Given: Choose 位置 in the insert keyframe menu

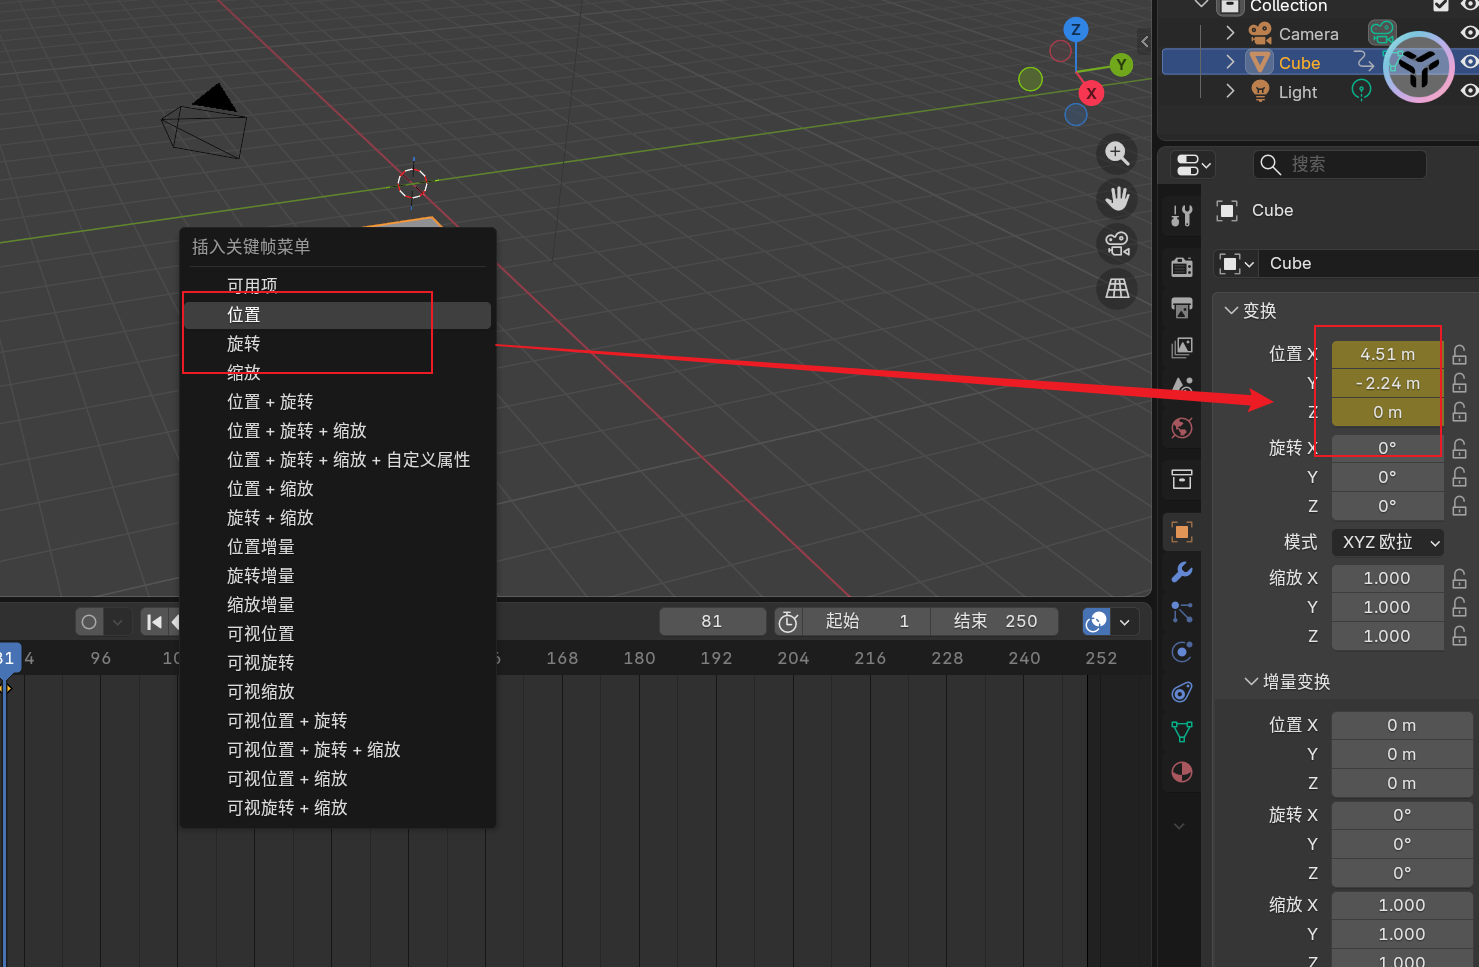Looking at the screenshot, I should pyautogui.click(x=244, y=315).
